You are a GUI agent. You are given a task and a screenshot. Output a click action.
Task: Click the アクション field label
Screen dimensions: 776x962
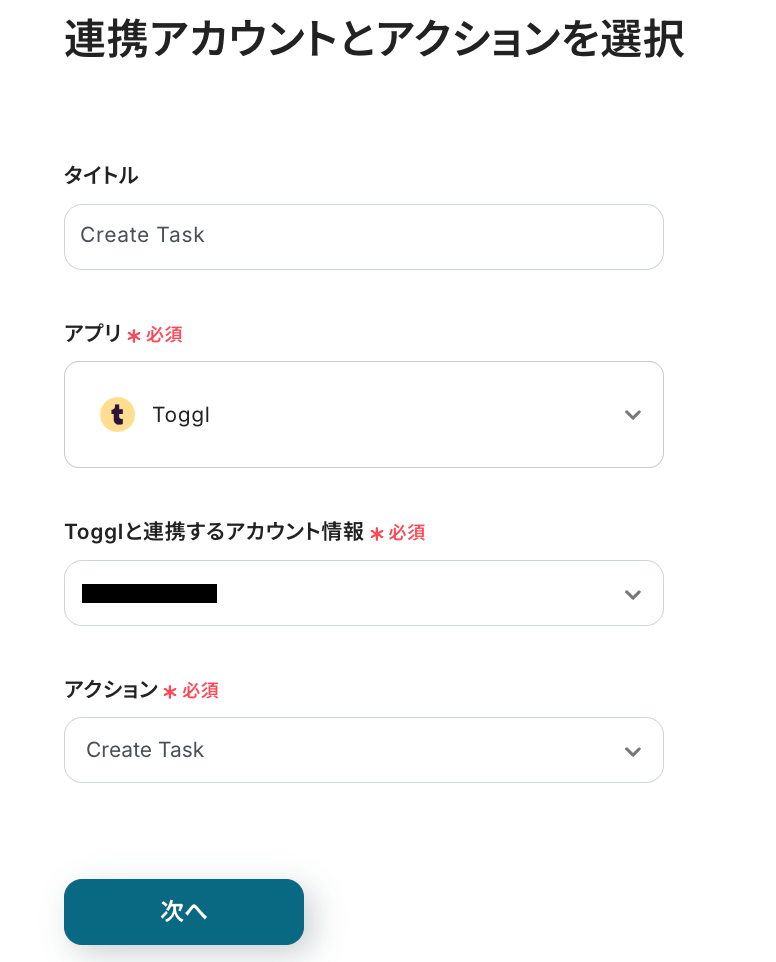click(111, 690)
